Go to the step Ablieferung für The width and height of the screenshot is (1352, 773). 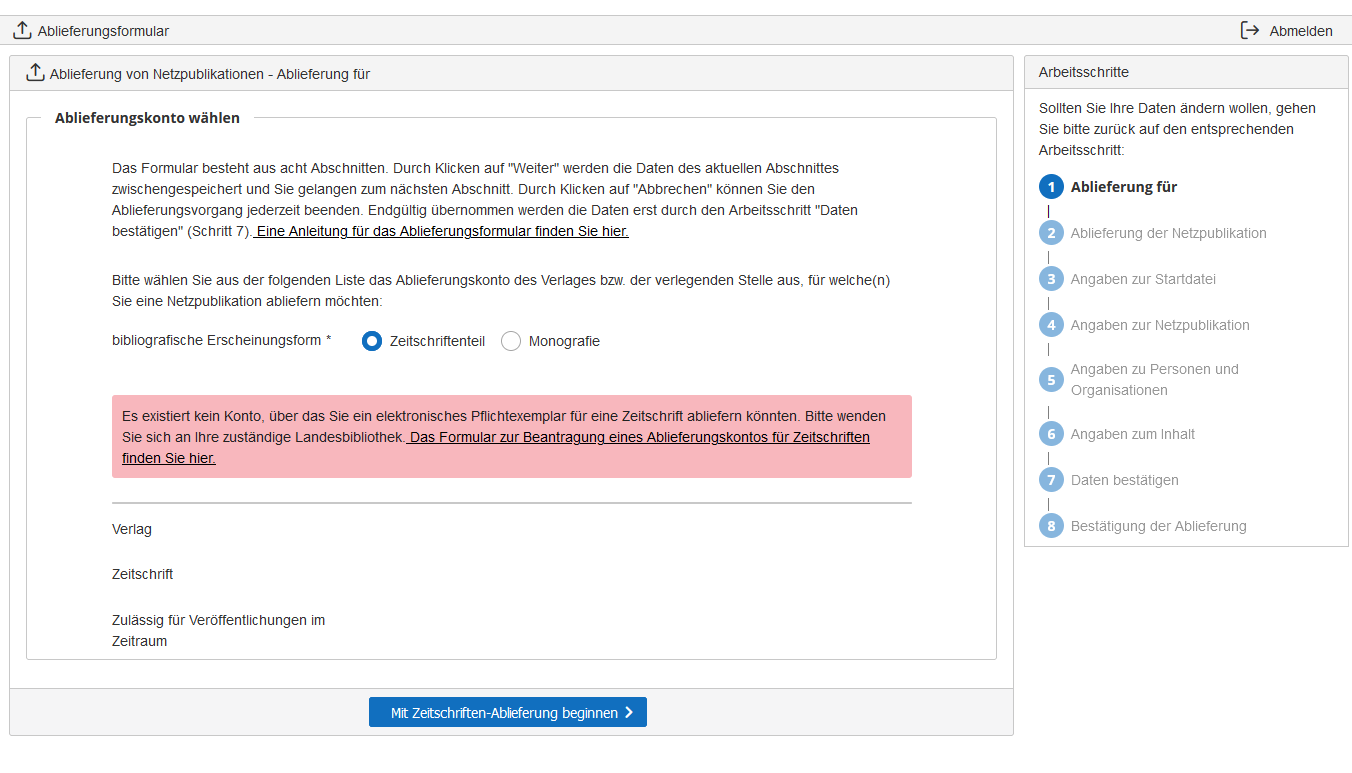coord(1124,187)
